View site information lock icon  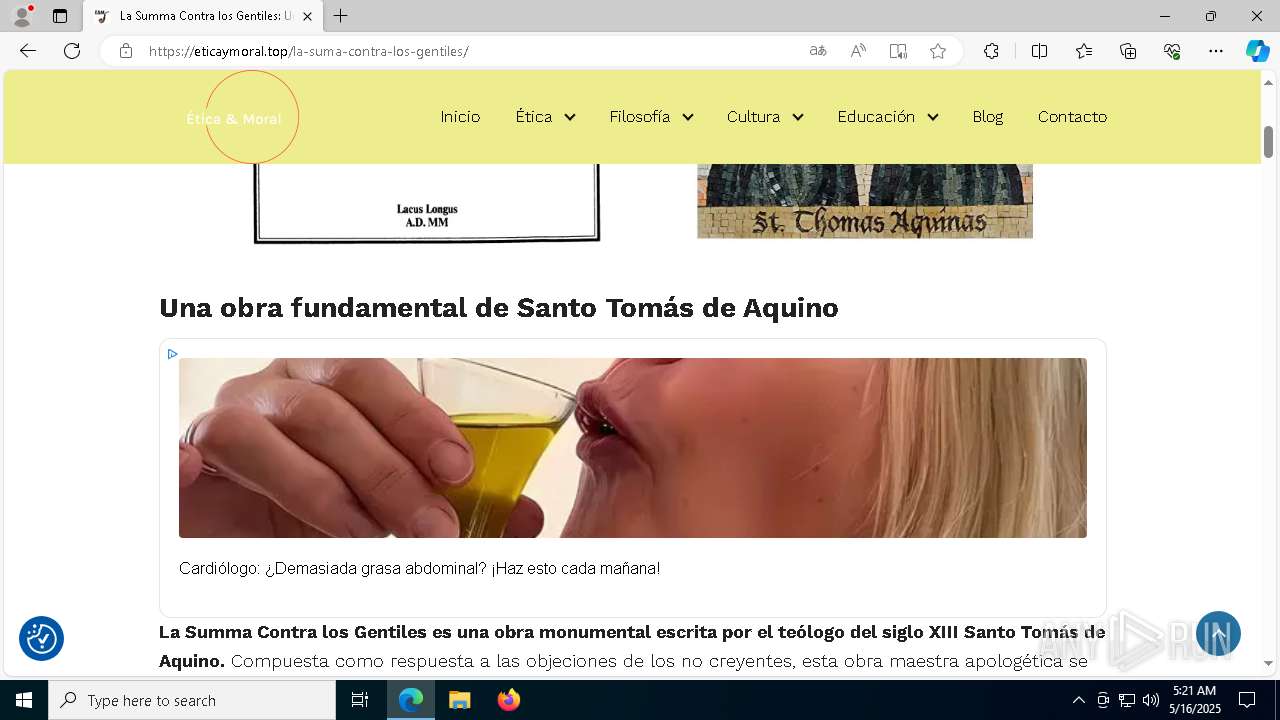click(x=126, y=51)
